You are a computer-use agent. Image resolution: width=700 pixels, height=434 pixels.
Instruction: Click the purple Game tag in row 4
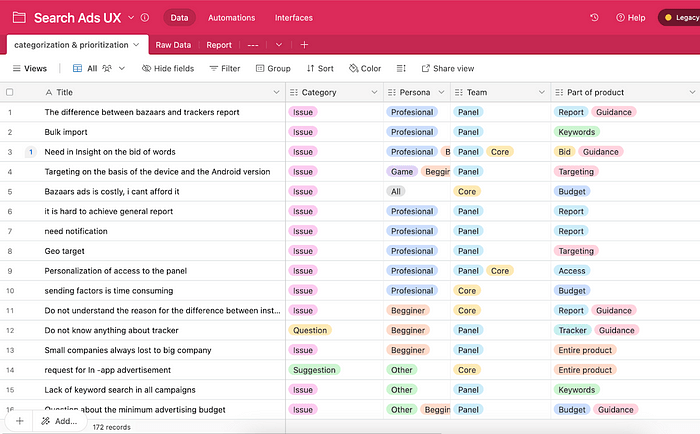(402, 172)
